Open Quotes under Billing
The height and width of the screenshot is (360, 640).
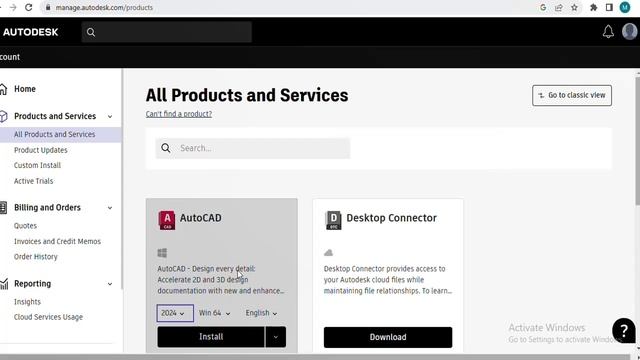[25, 226]
